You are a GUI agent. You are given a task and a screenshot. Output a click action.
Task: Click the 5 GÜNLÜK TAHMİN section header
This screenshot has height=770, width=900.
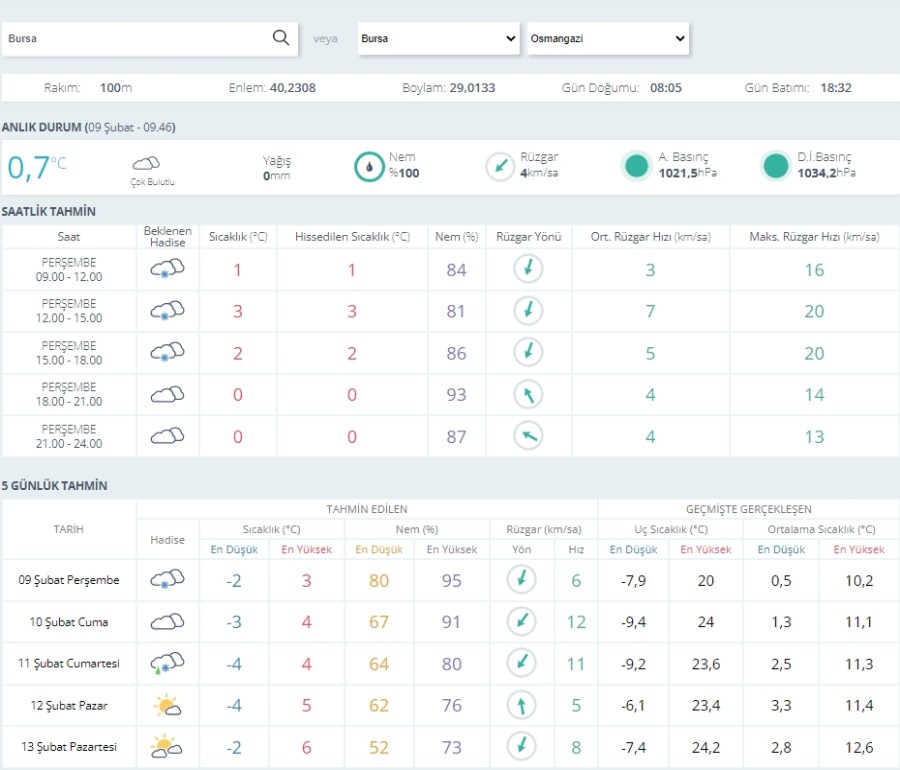point(55,486)
